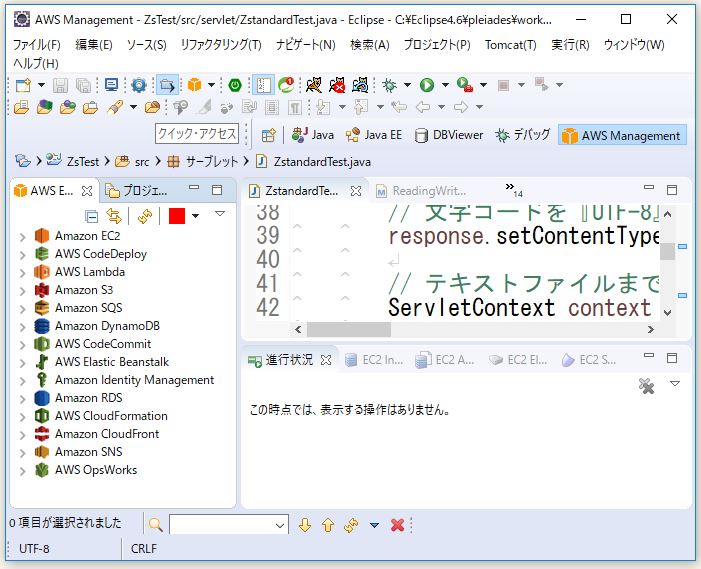701x569 pixels.
Task: Click the Run Last Tool icon
Action: (x=465, y=84)
